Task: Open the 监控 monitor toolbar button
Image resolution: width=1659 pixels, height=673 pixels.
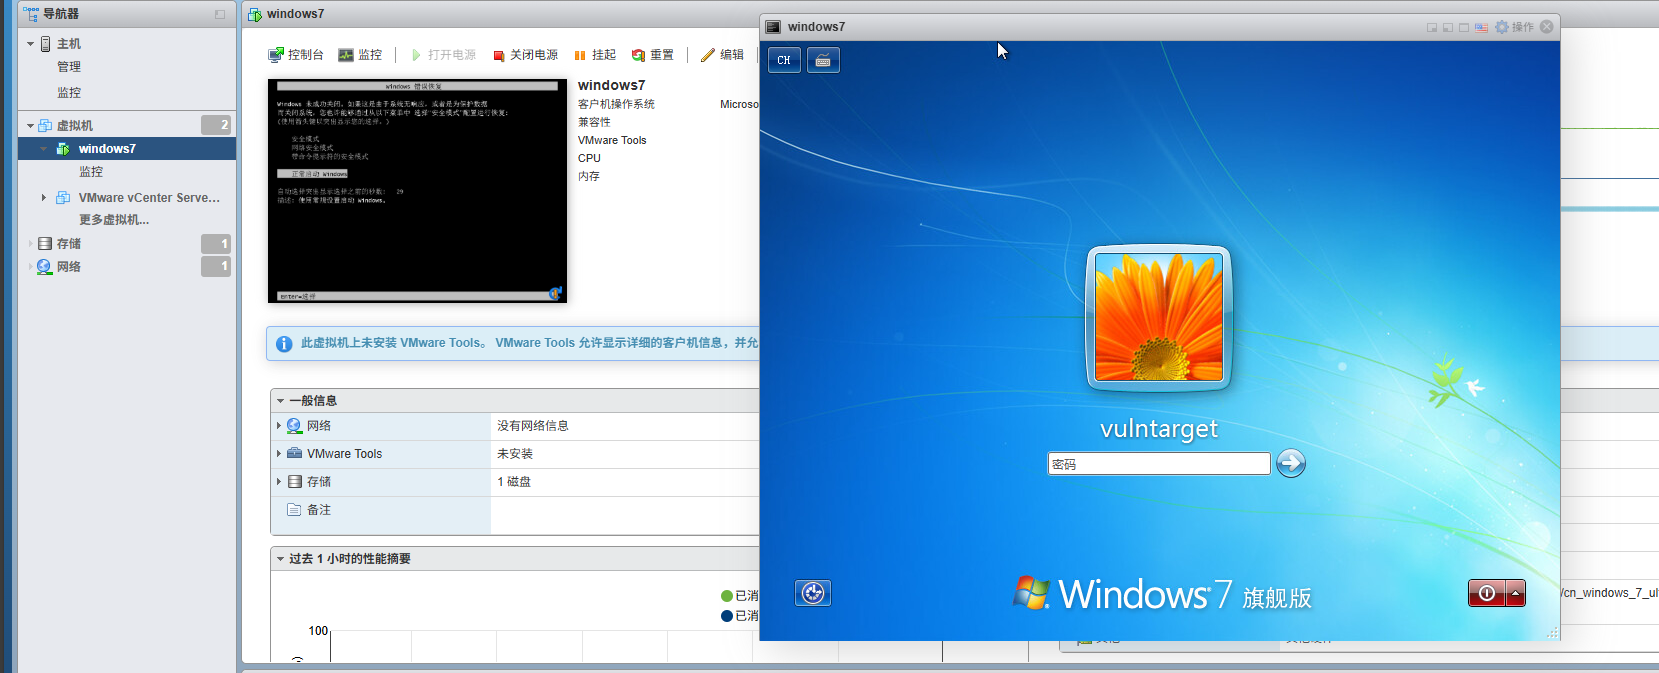Action: point(360,55)
